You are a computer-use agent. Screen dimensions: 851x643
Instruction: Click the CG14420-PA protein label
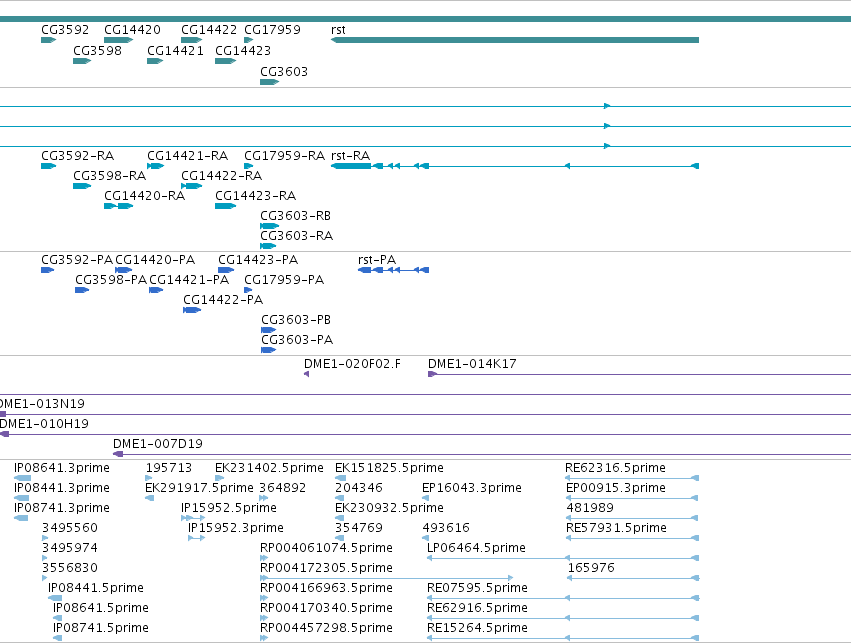coord(155,260)
